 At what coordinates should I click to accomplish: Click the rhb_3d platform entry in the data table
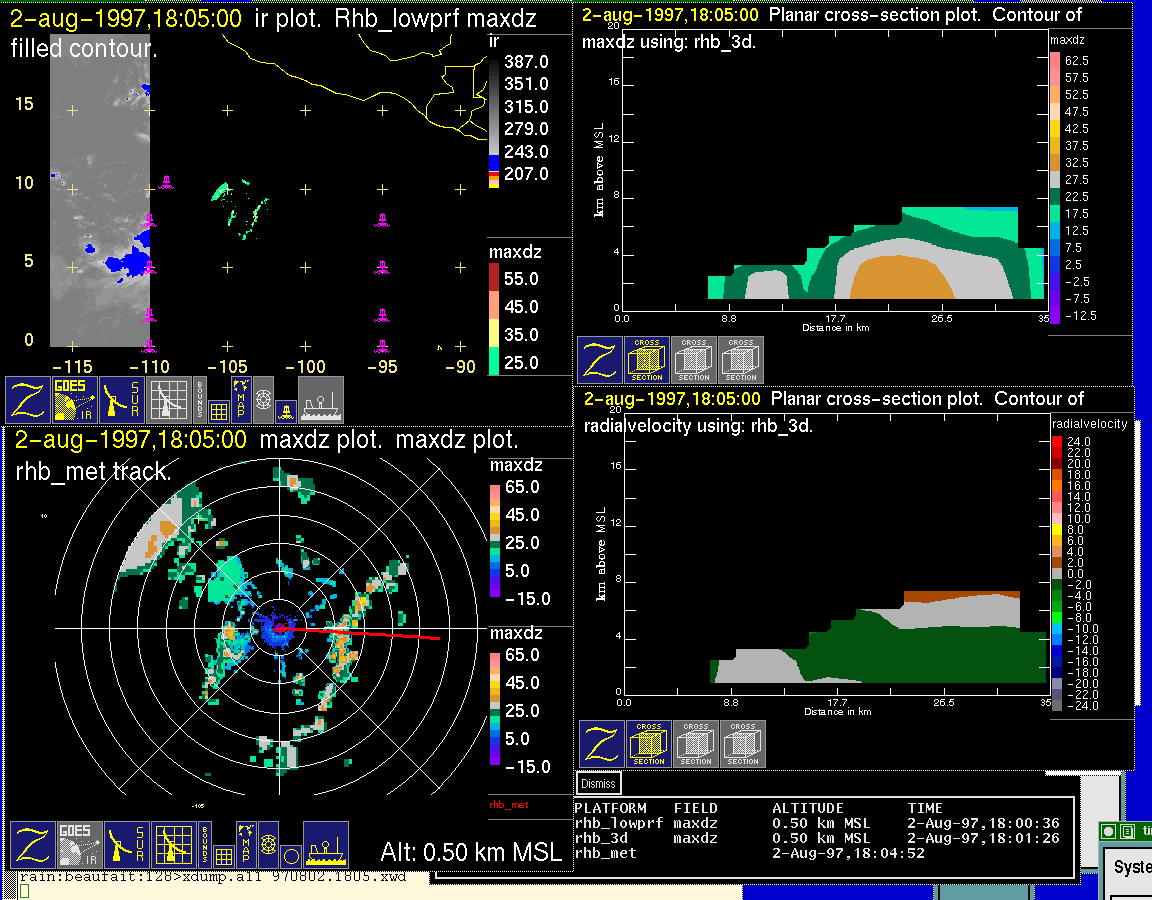[x=599, y=838]
